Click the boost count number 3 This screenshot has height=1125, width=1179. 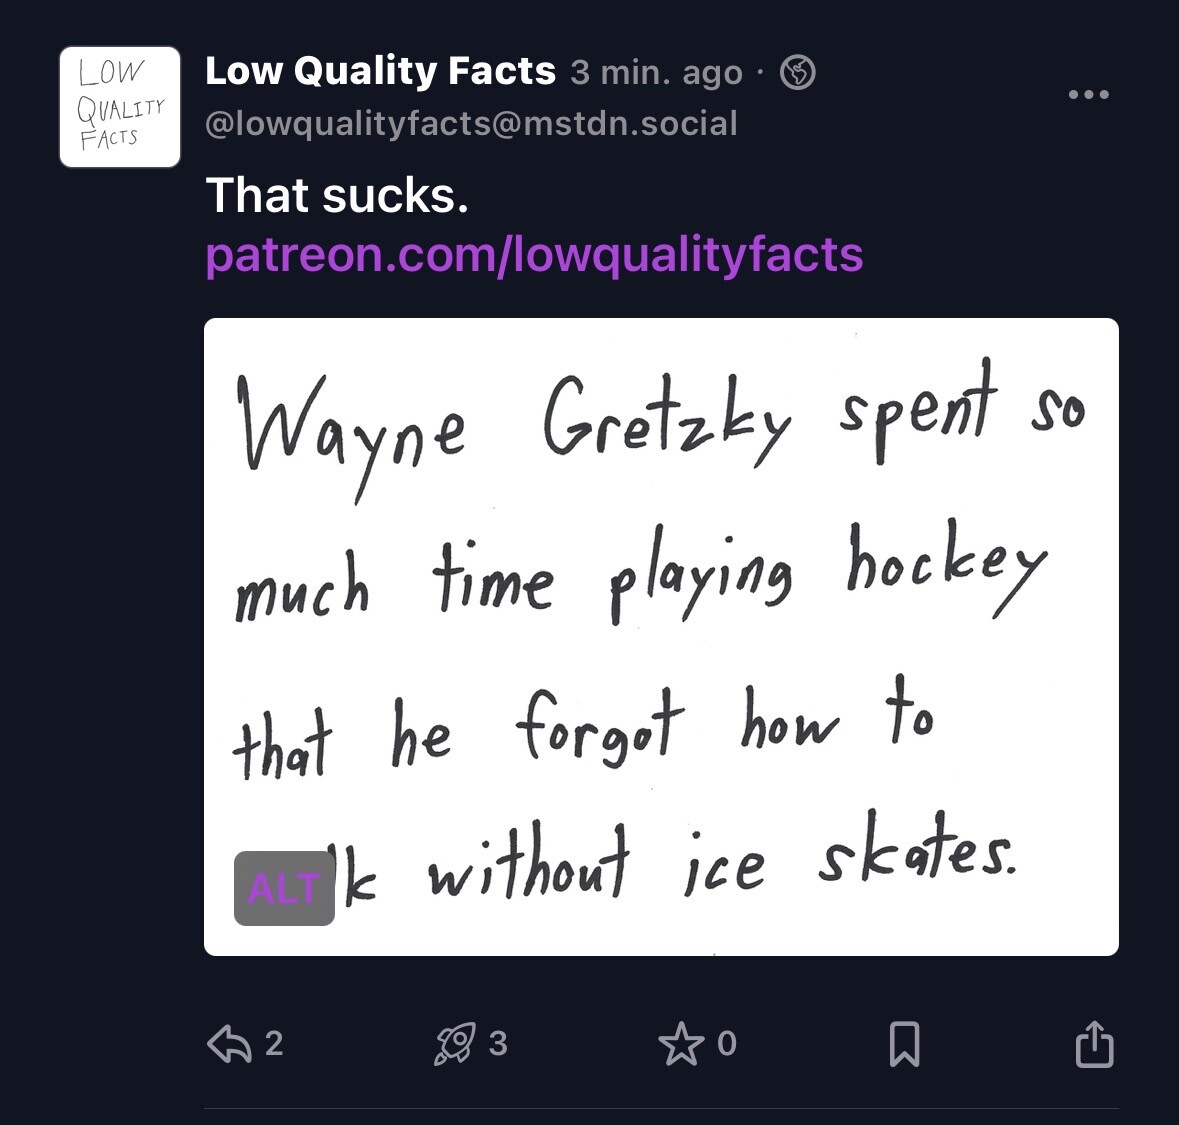tap(498, 1044)
